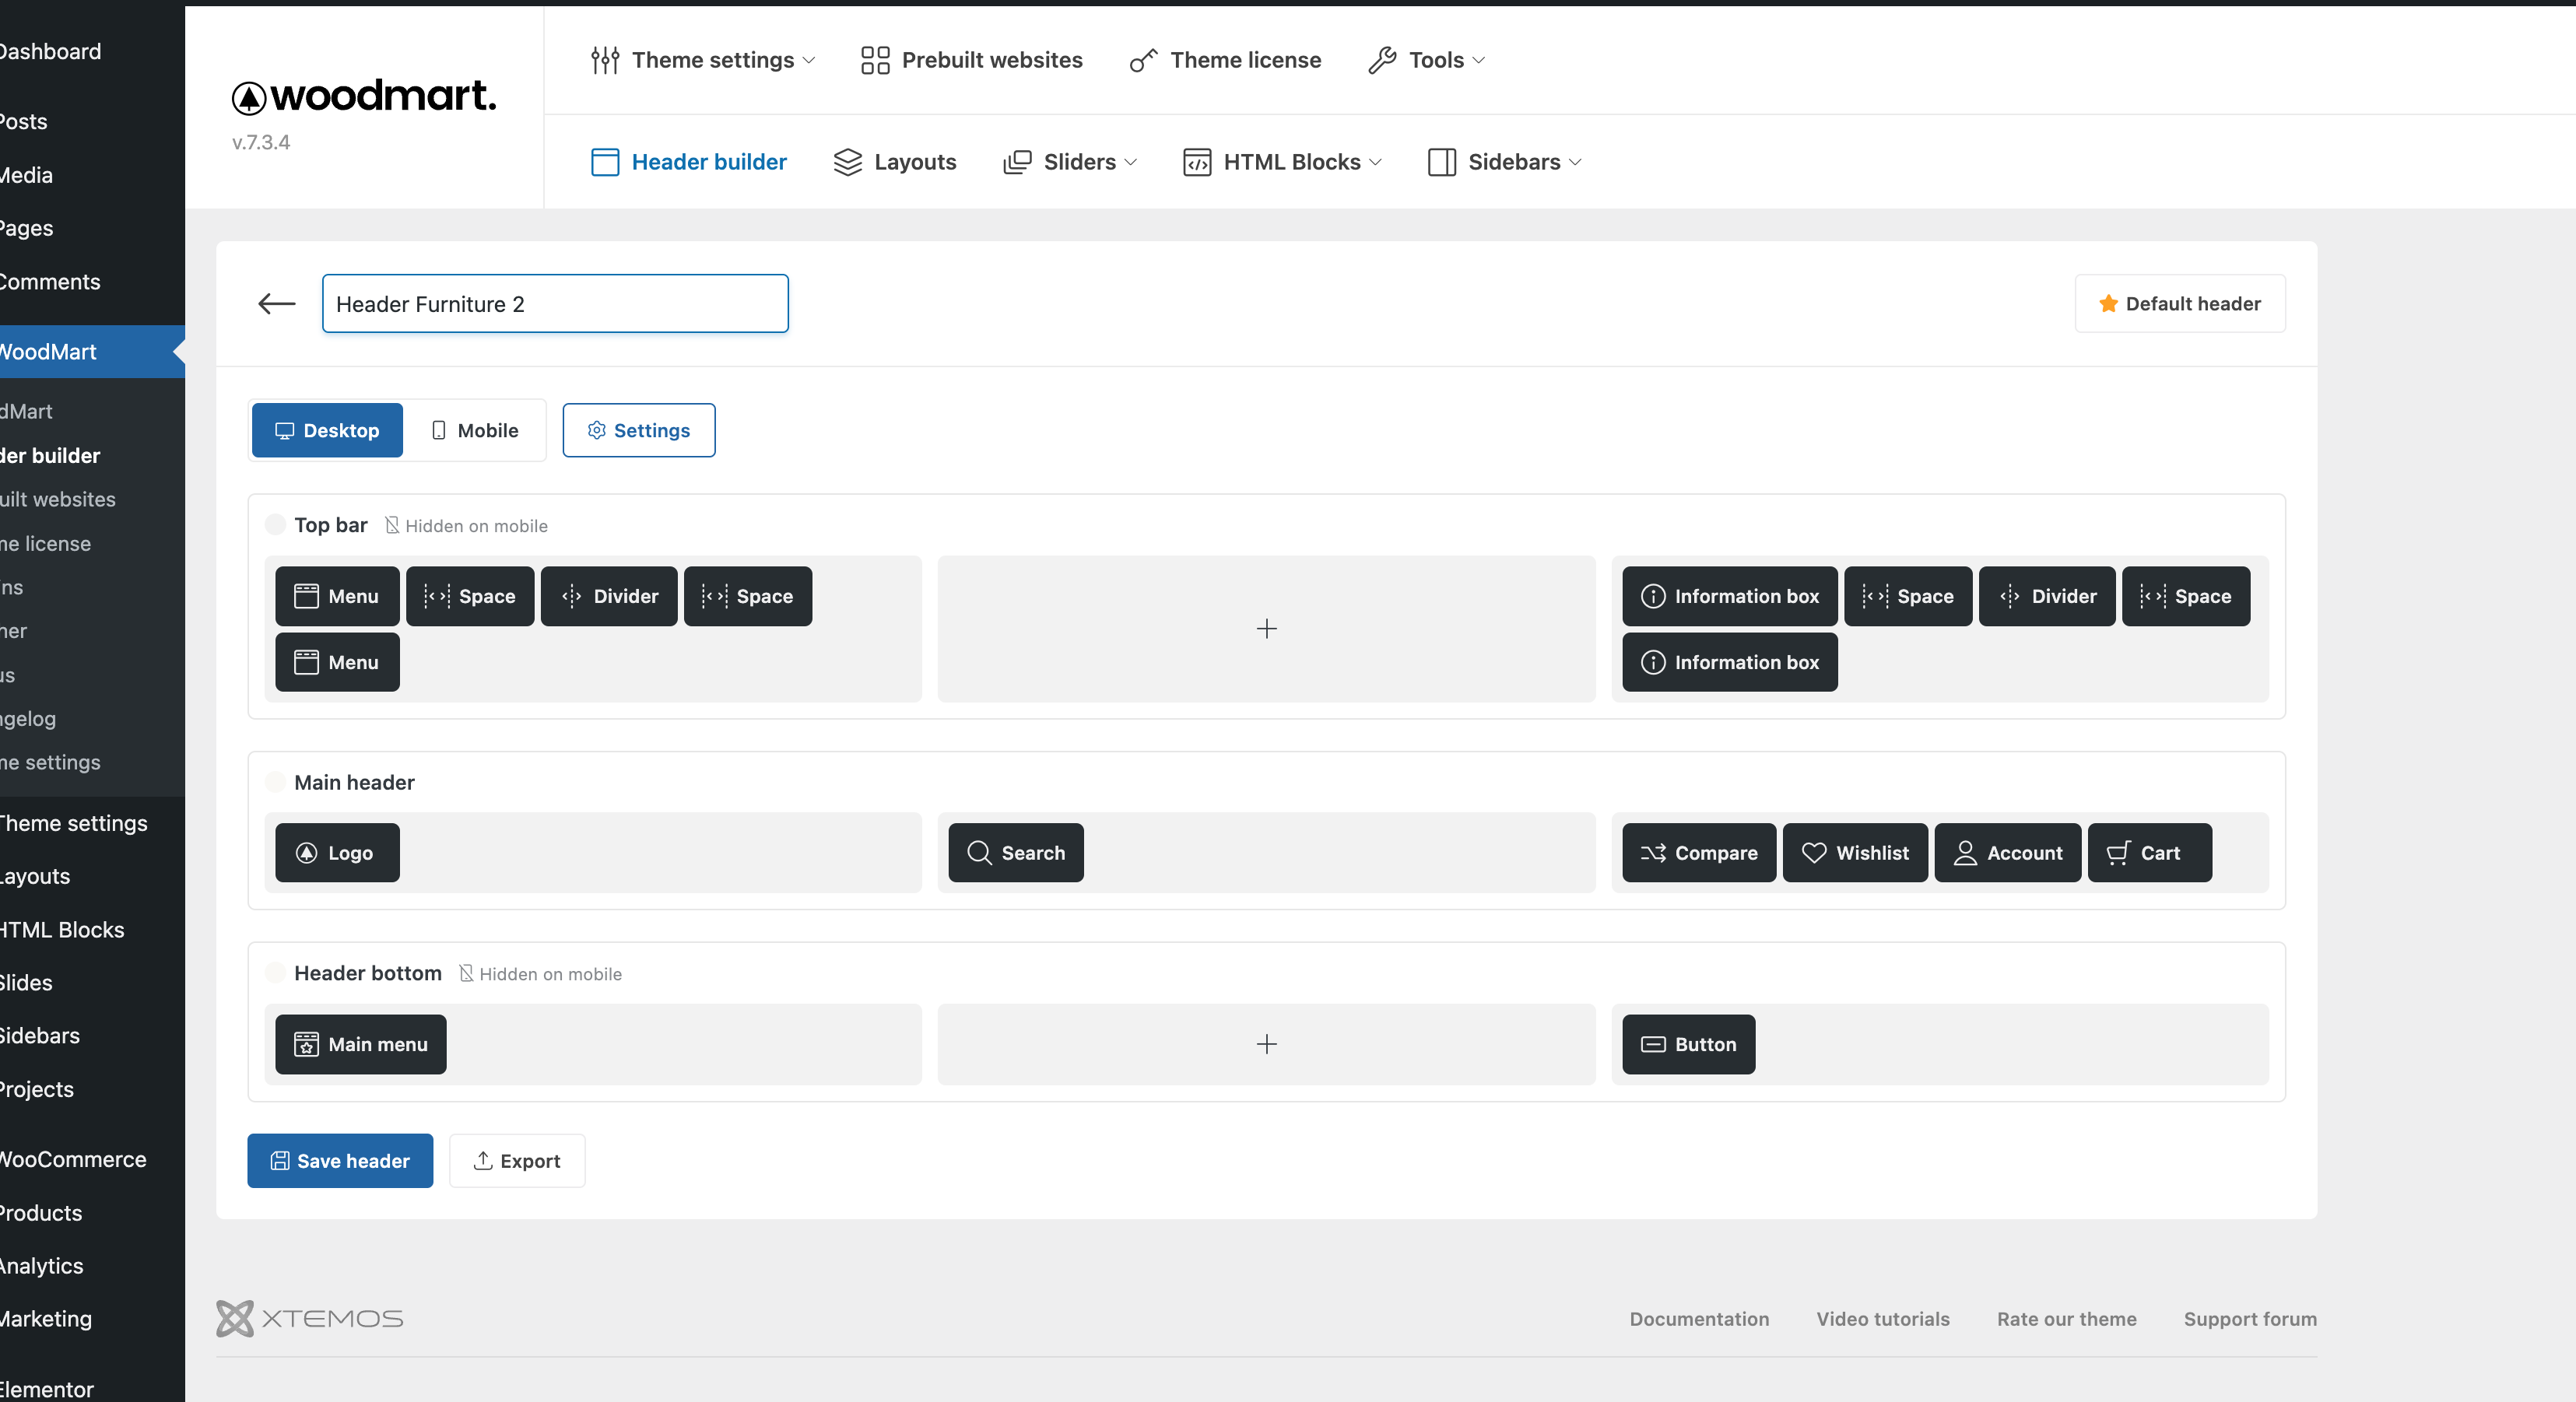This screenshot has width=2576, height=1402.
Task: Click the back arrow beside header name
Action: tap(276, 304)
